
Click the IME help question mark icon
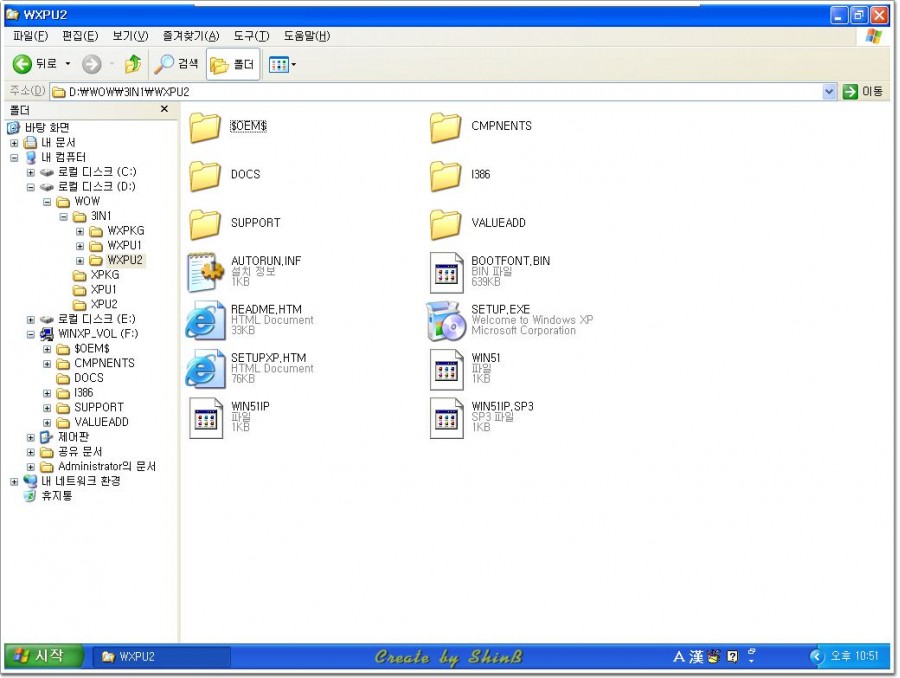(732, 657)
